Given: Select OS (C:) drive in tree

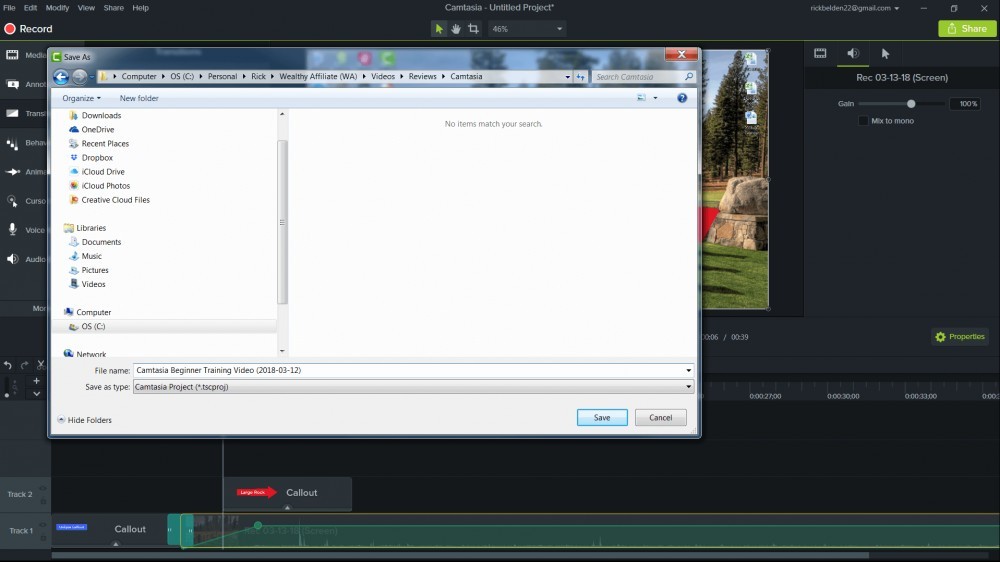Looking at the screenshot, I should 92,326.
